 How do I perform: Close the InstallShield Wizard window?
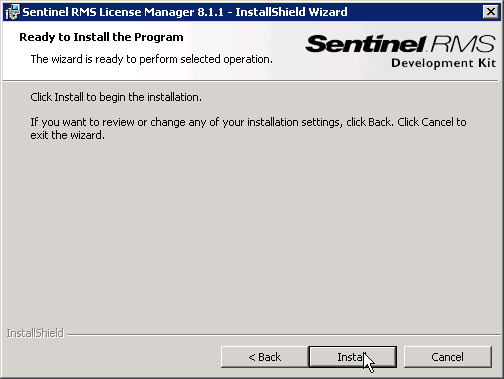(x=491, y=12)
